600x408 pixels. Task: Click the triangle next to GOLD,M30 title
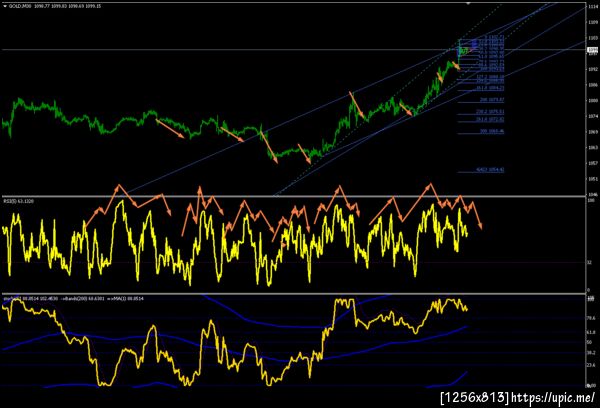[x=5, y=6]
